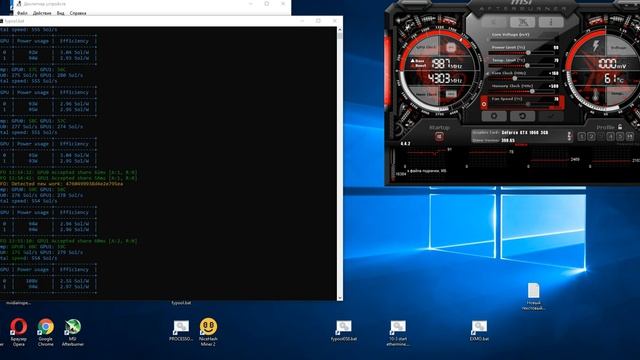The width and height of the screenshot is (640, 360).
Task: Click the thermometer icon on right gauge
Action: [x=596, y=95]
